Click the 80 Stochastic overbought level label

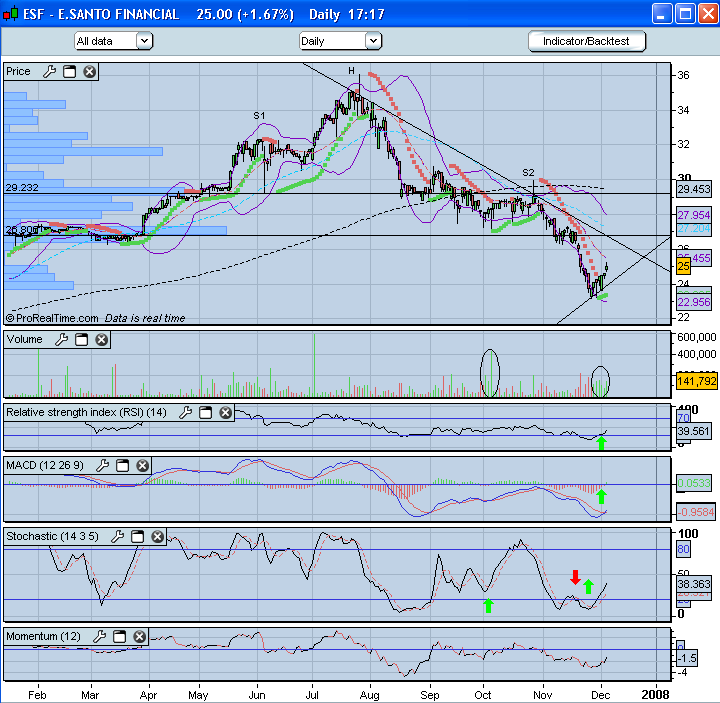[x=683, y=549]
